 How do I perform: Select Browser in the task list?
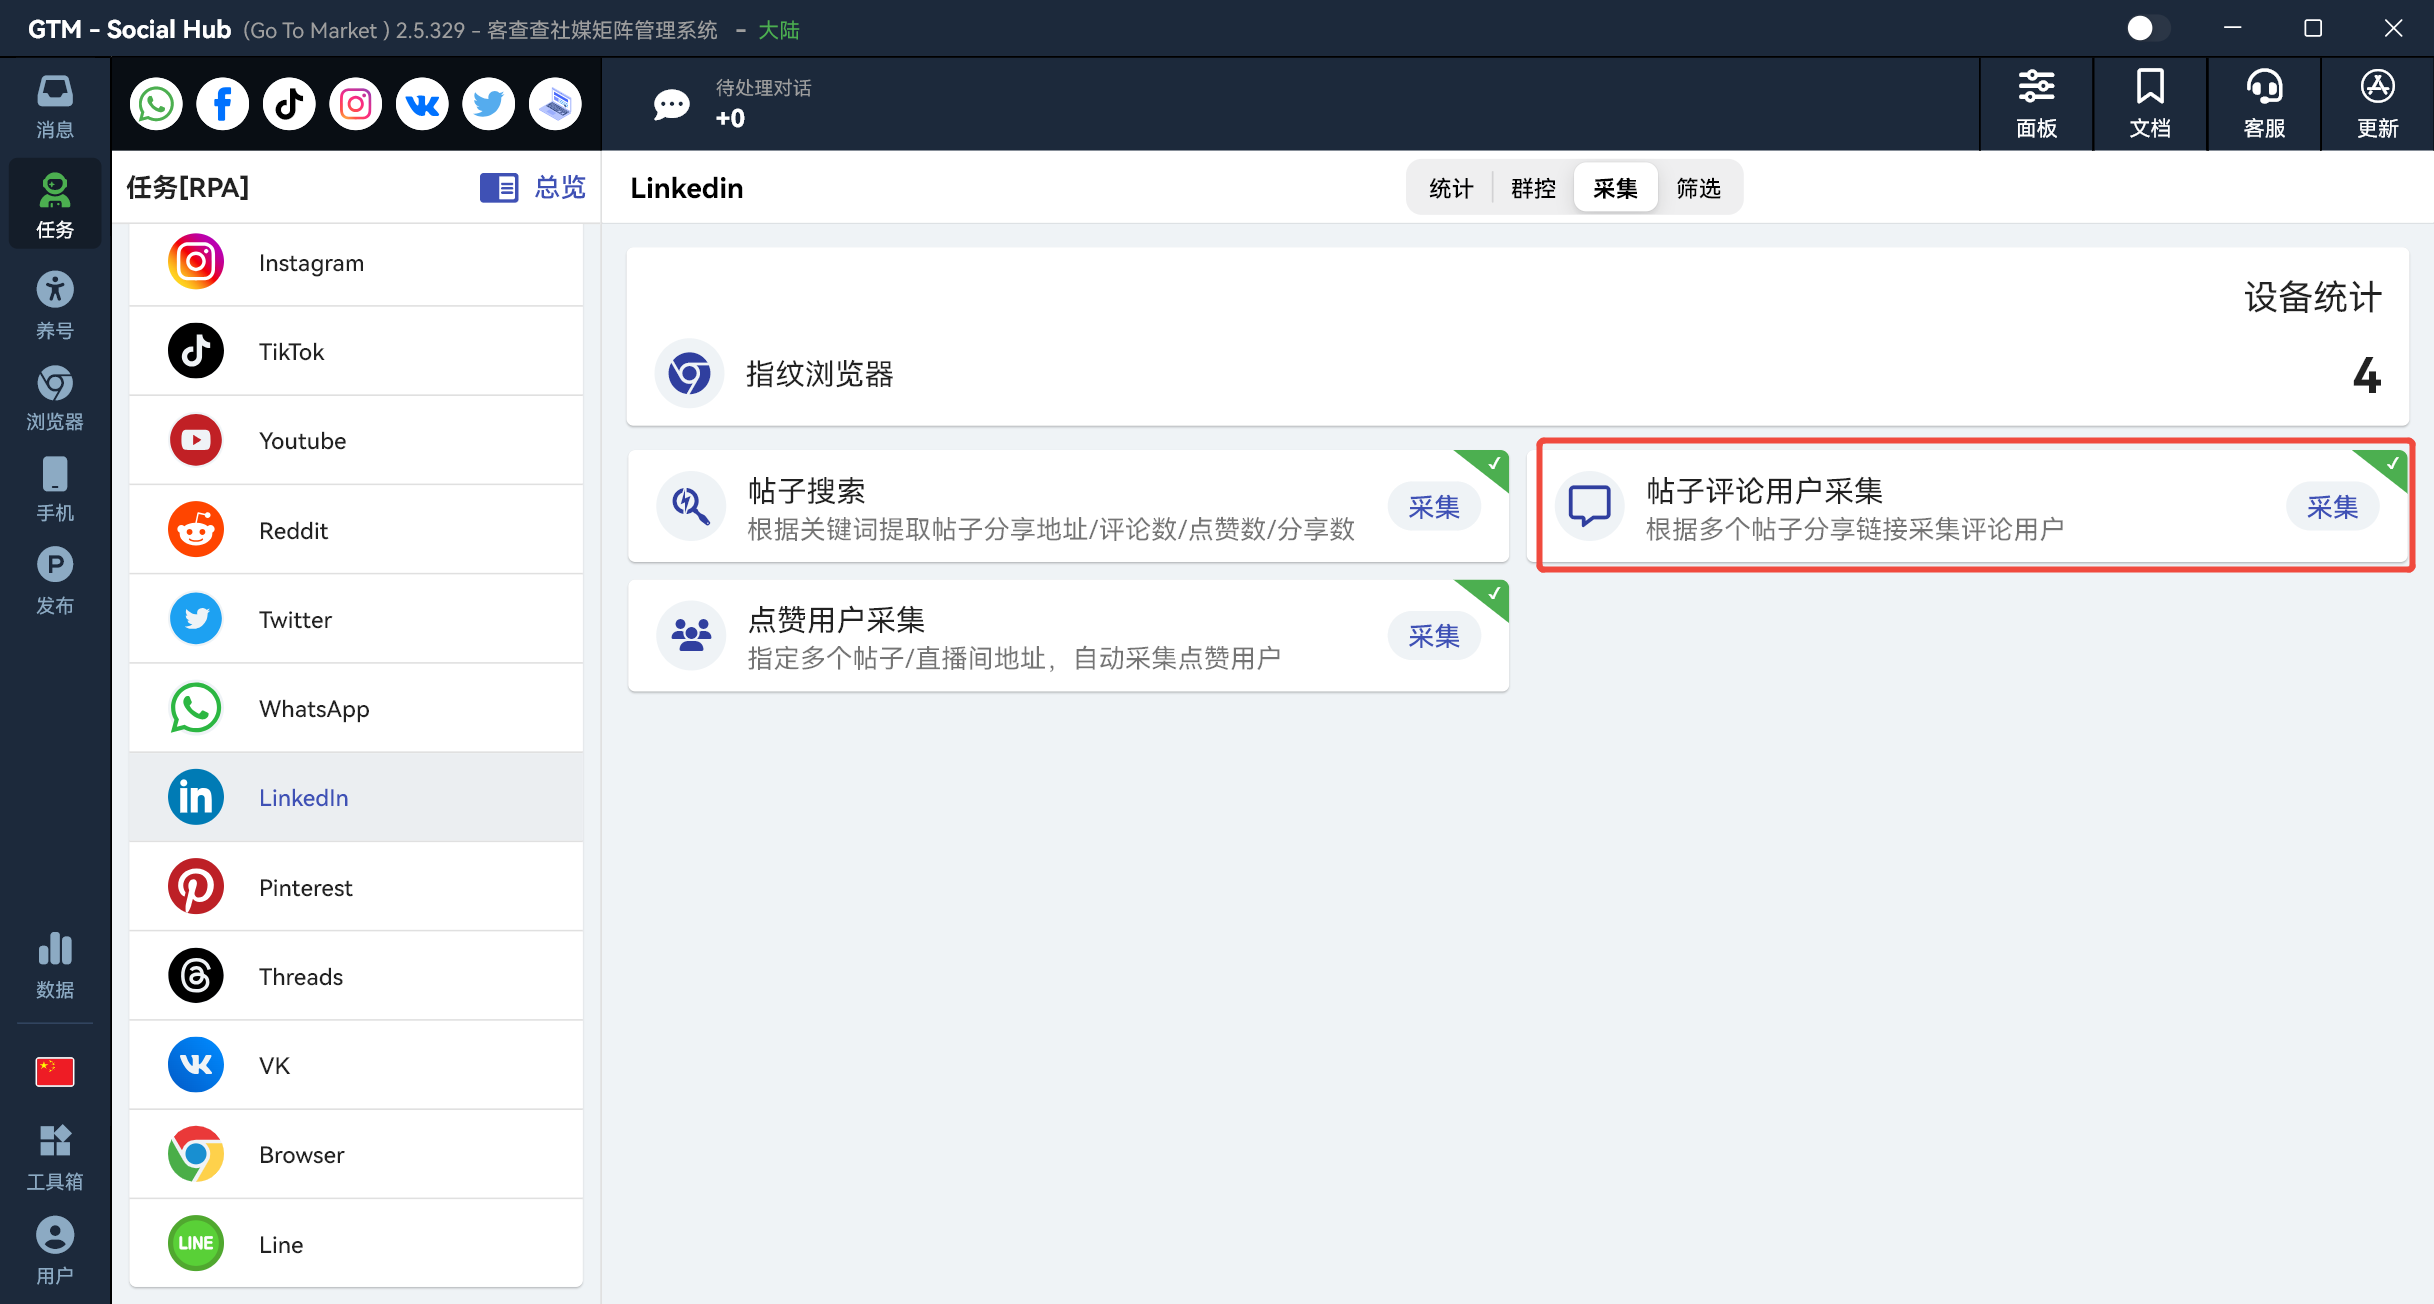pyautogui.click(x=356, y=1154)
